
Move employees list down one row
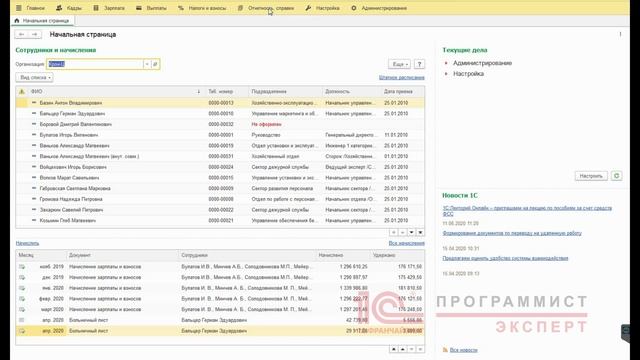(411, 232)
